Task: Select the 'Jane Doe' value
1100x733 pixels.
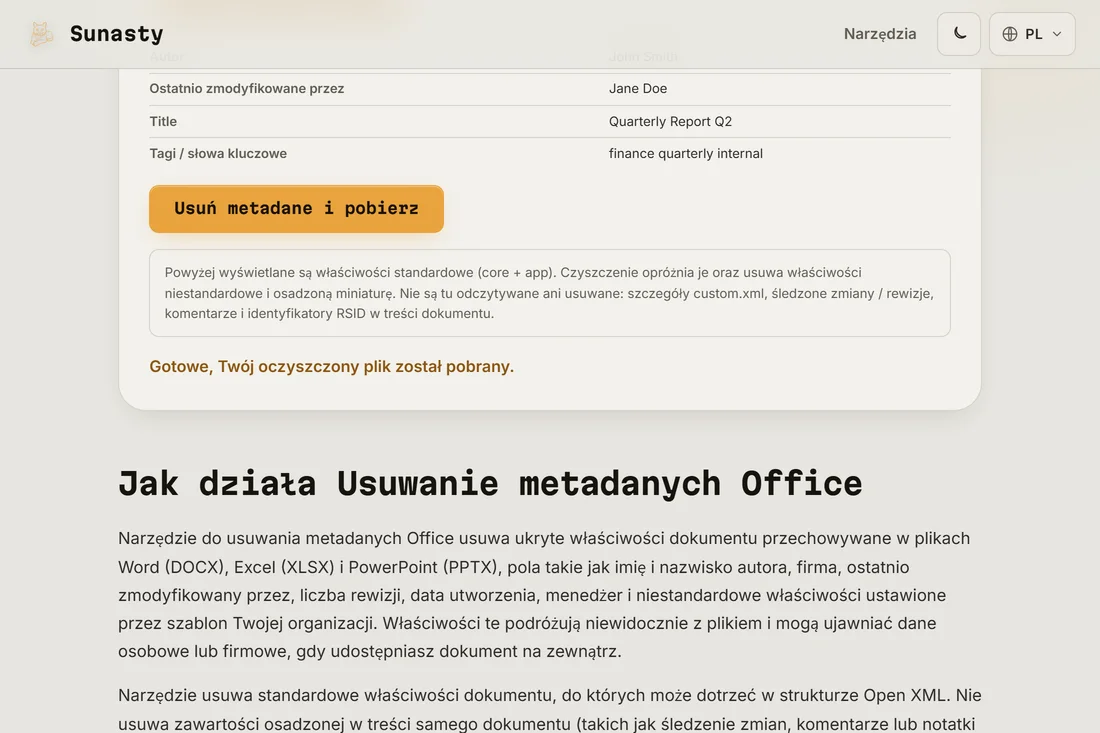Action: tap(638, 88)
